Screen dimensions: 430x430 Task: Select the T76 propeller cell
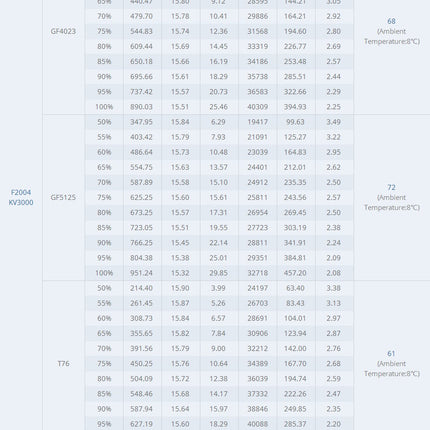(x=63, y=363)
